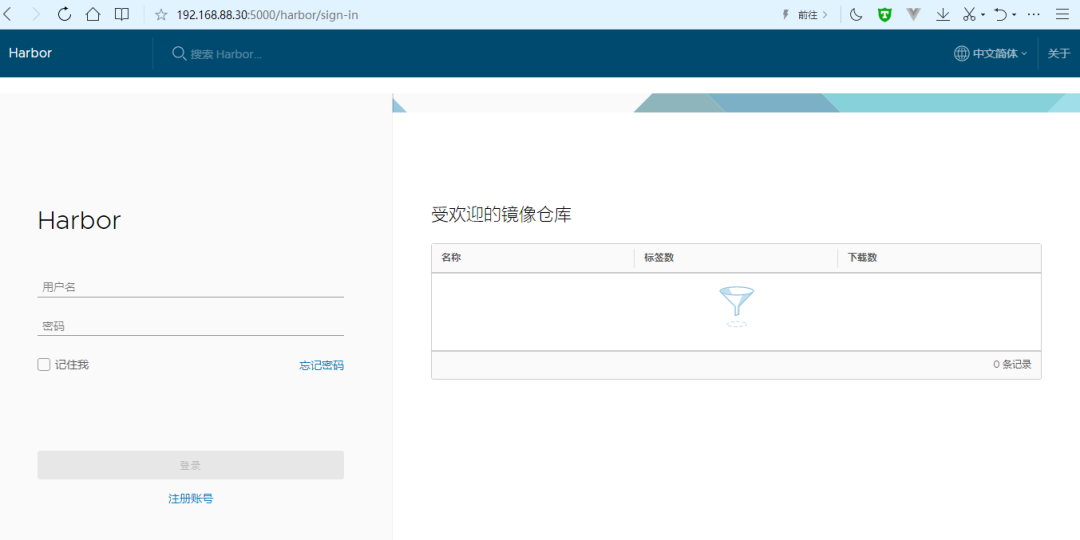Focus the 密码 password field
Screen dimensions: 1080x540
(x=190, y=326)
